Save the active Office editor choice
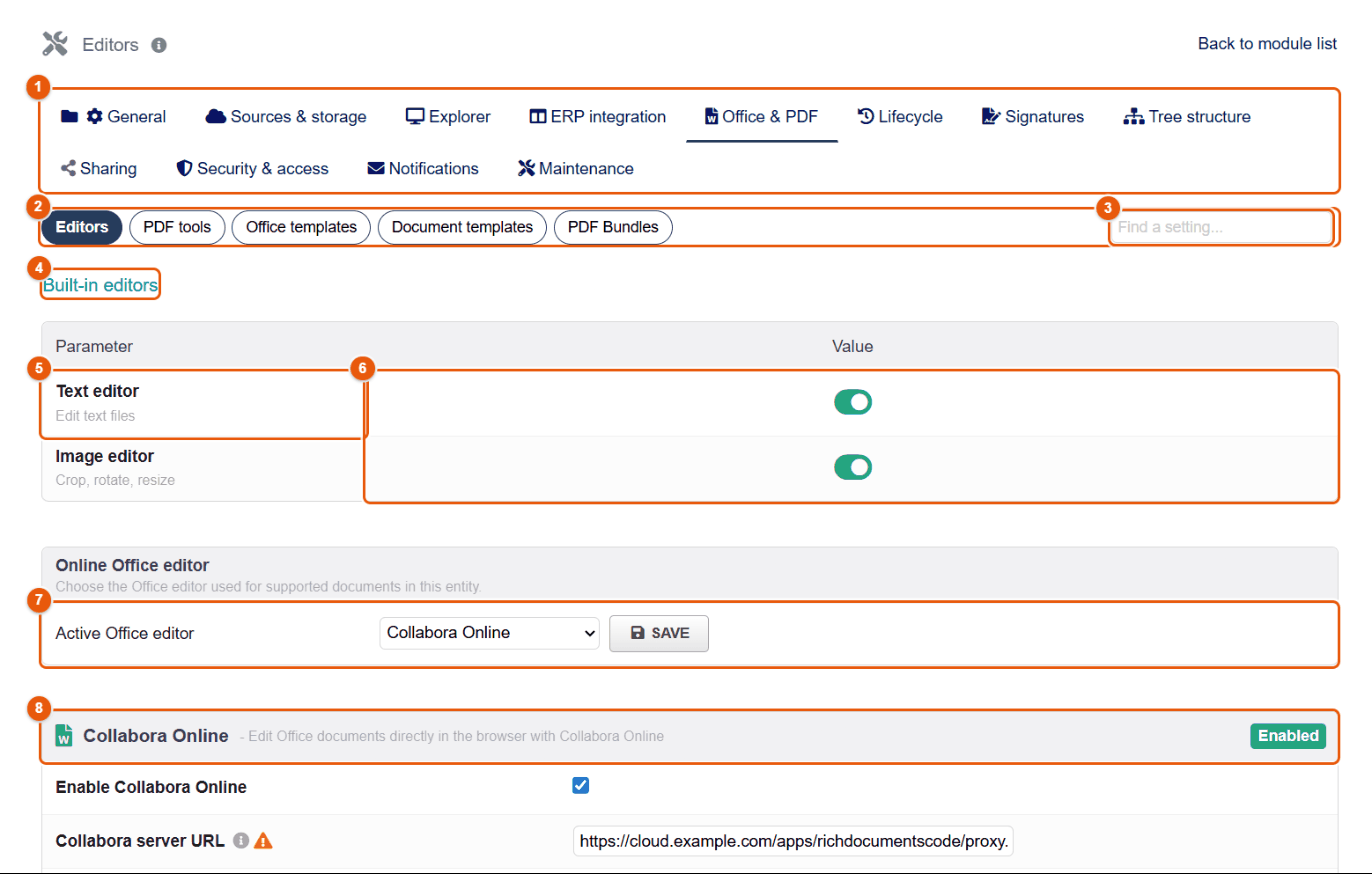This screenshot has height=874, width=1372. (659, 633)
